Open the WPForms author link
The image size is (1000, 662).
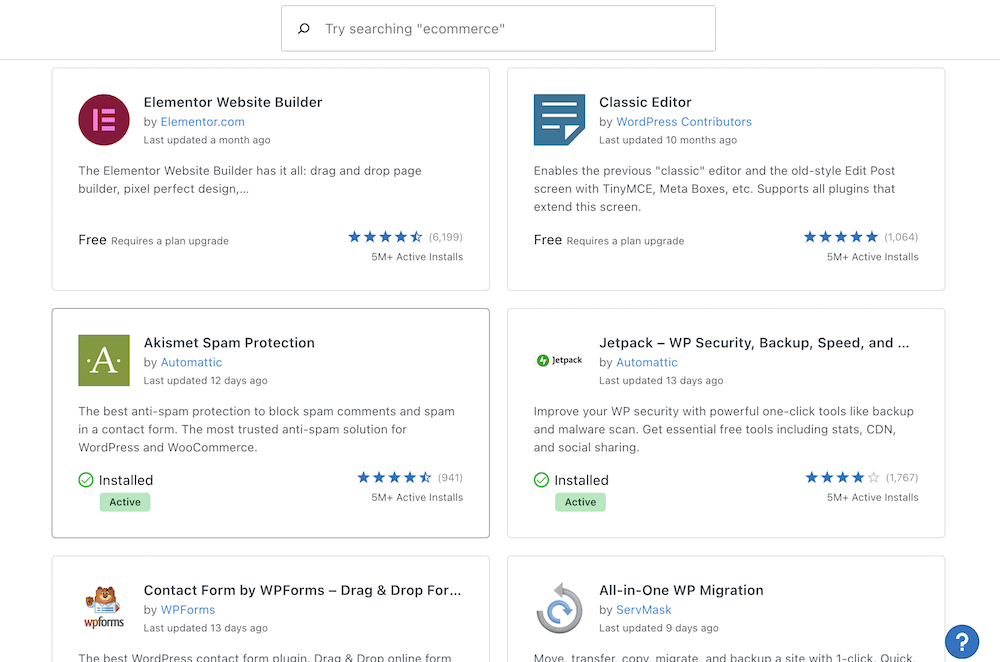coord(188,609)
